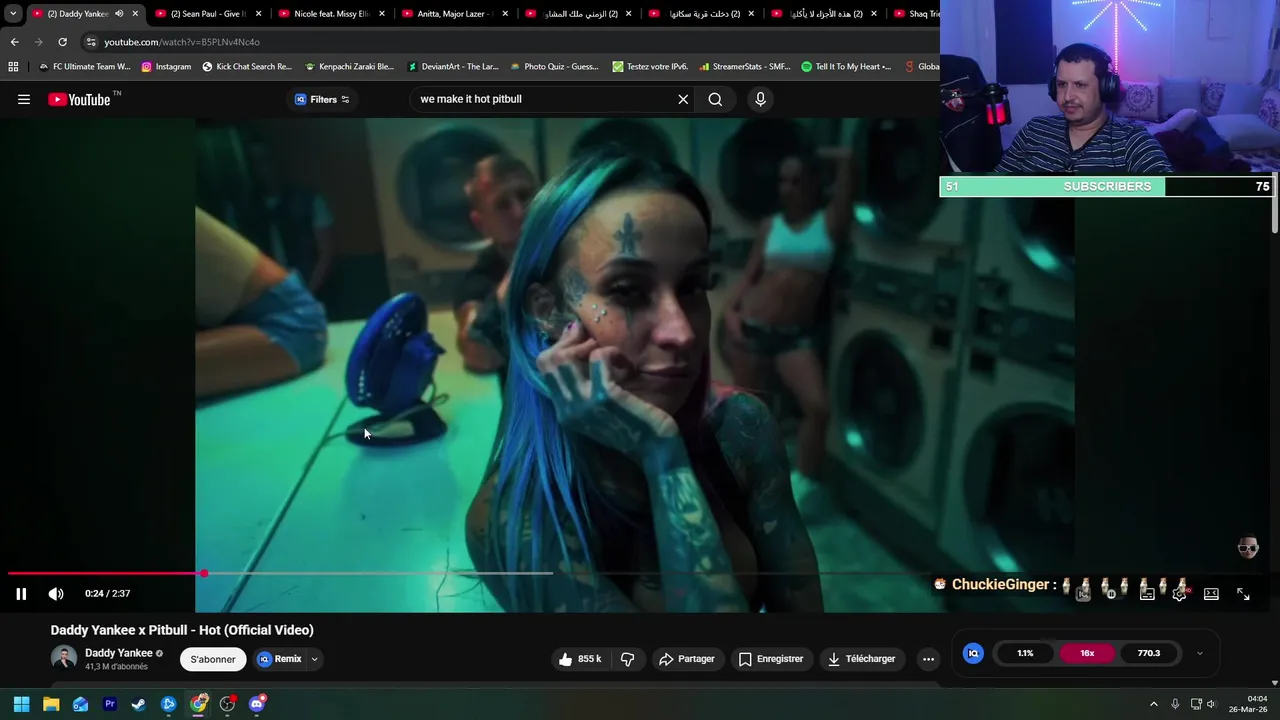Click the red playhead scrubber
Image resolution: width=1280 pixels, height=720 pixels.
(204, 574)
